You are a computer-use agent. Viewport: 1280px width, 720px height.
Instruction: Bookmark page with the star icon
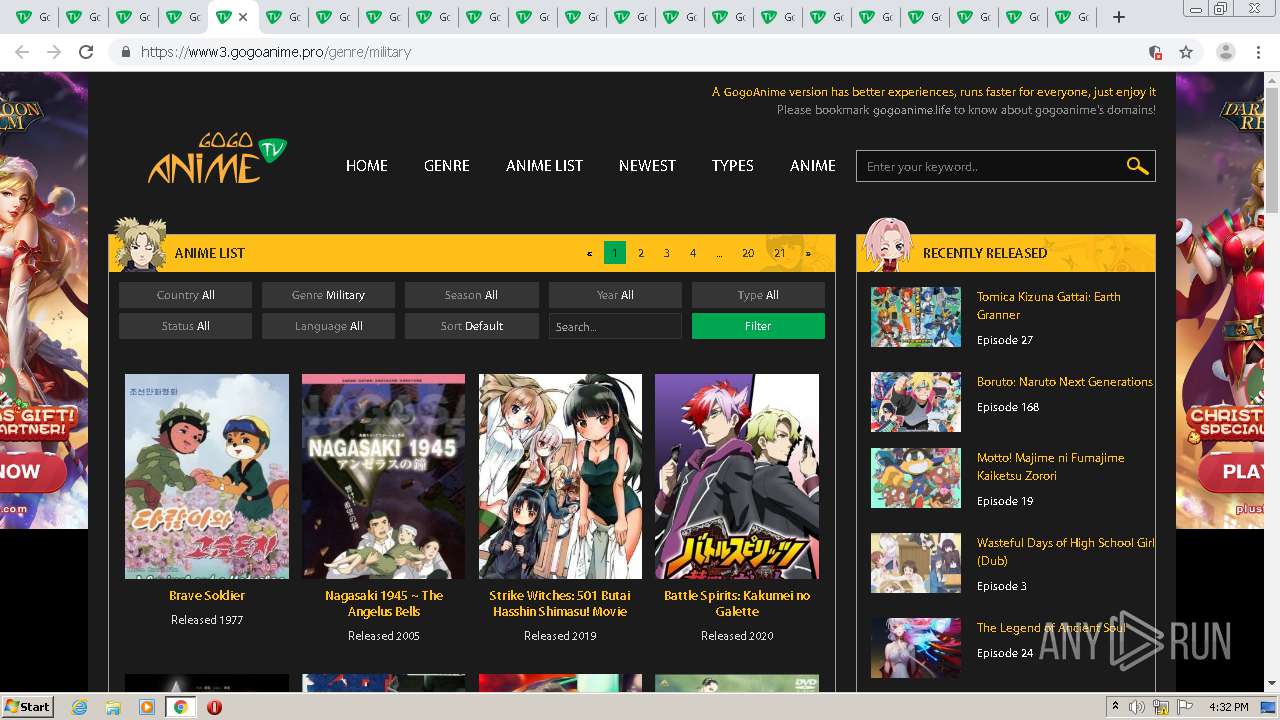1186,52
